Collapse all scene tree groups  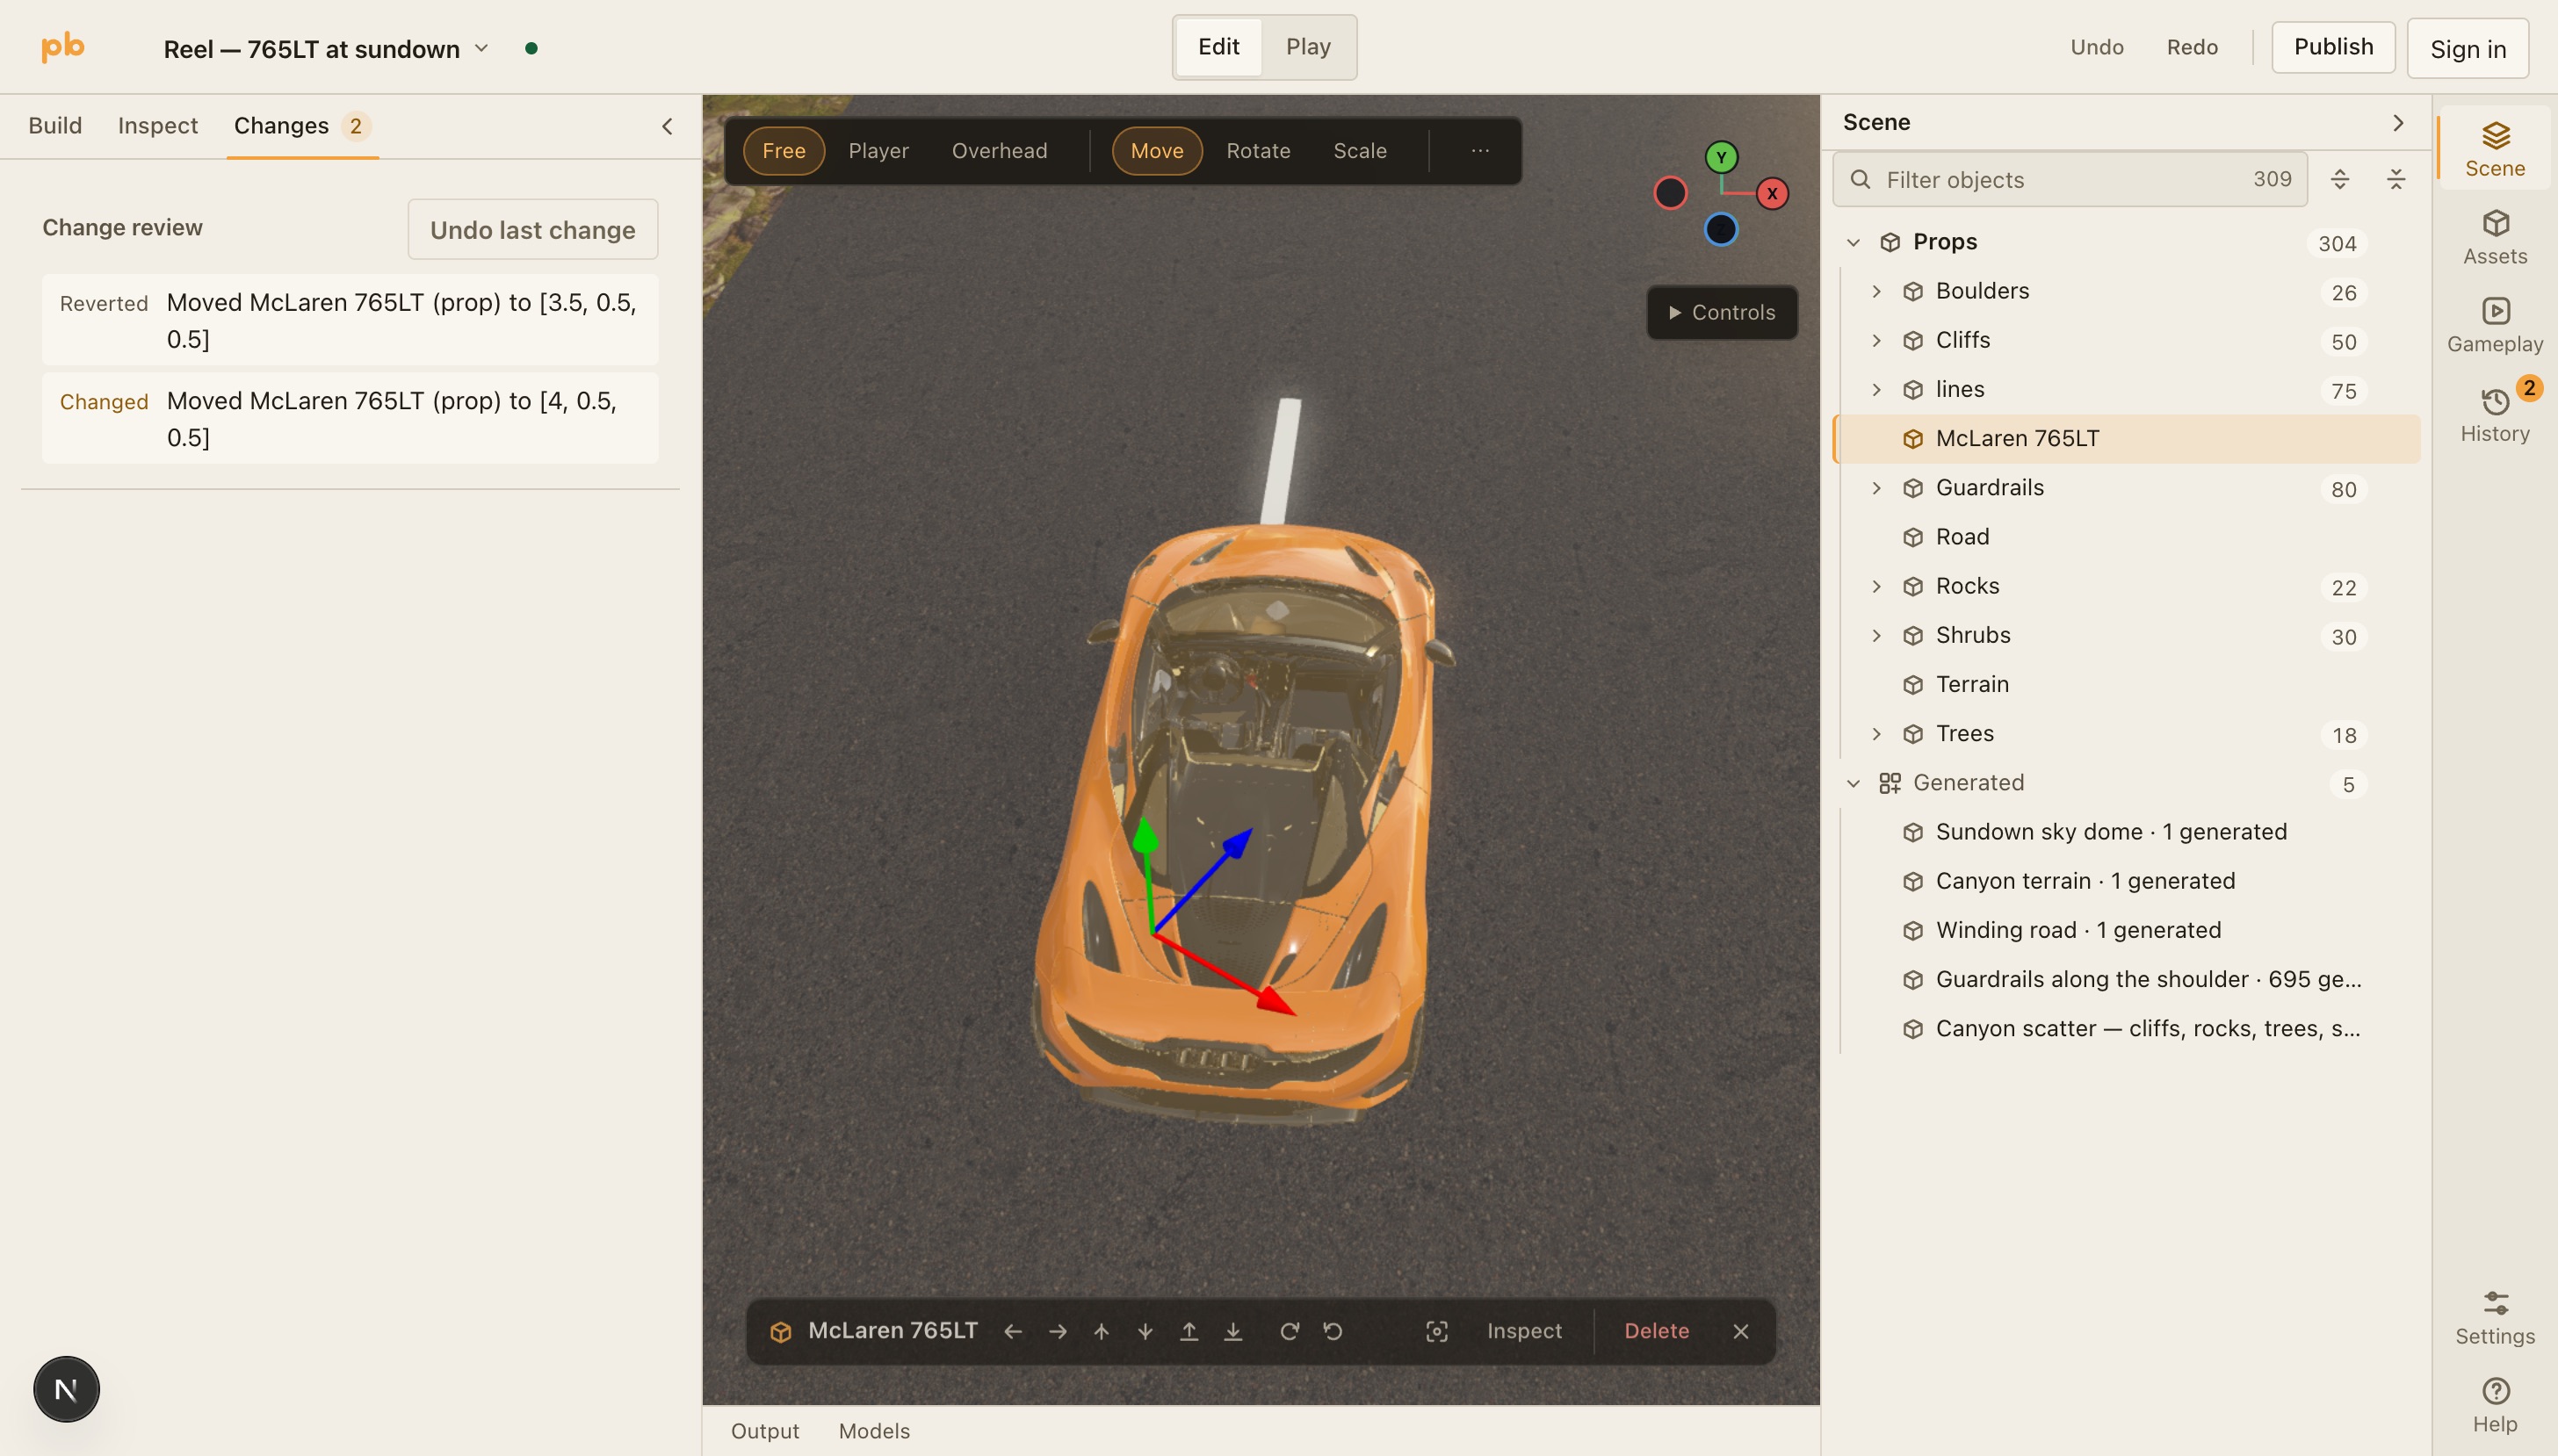click(2395, 179)
